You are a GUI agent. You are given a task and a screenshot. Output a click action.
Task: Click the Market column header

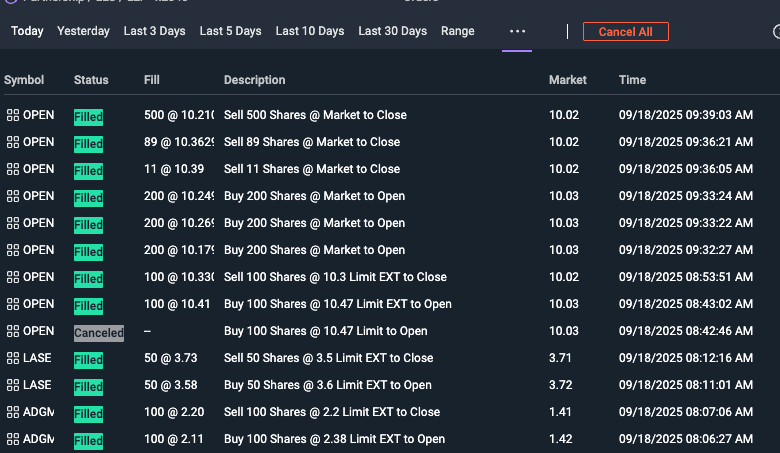point(568,80)
